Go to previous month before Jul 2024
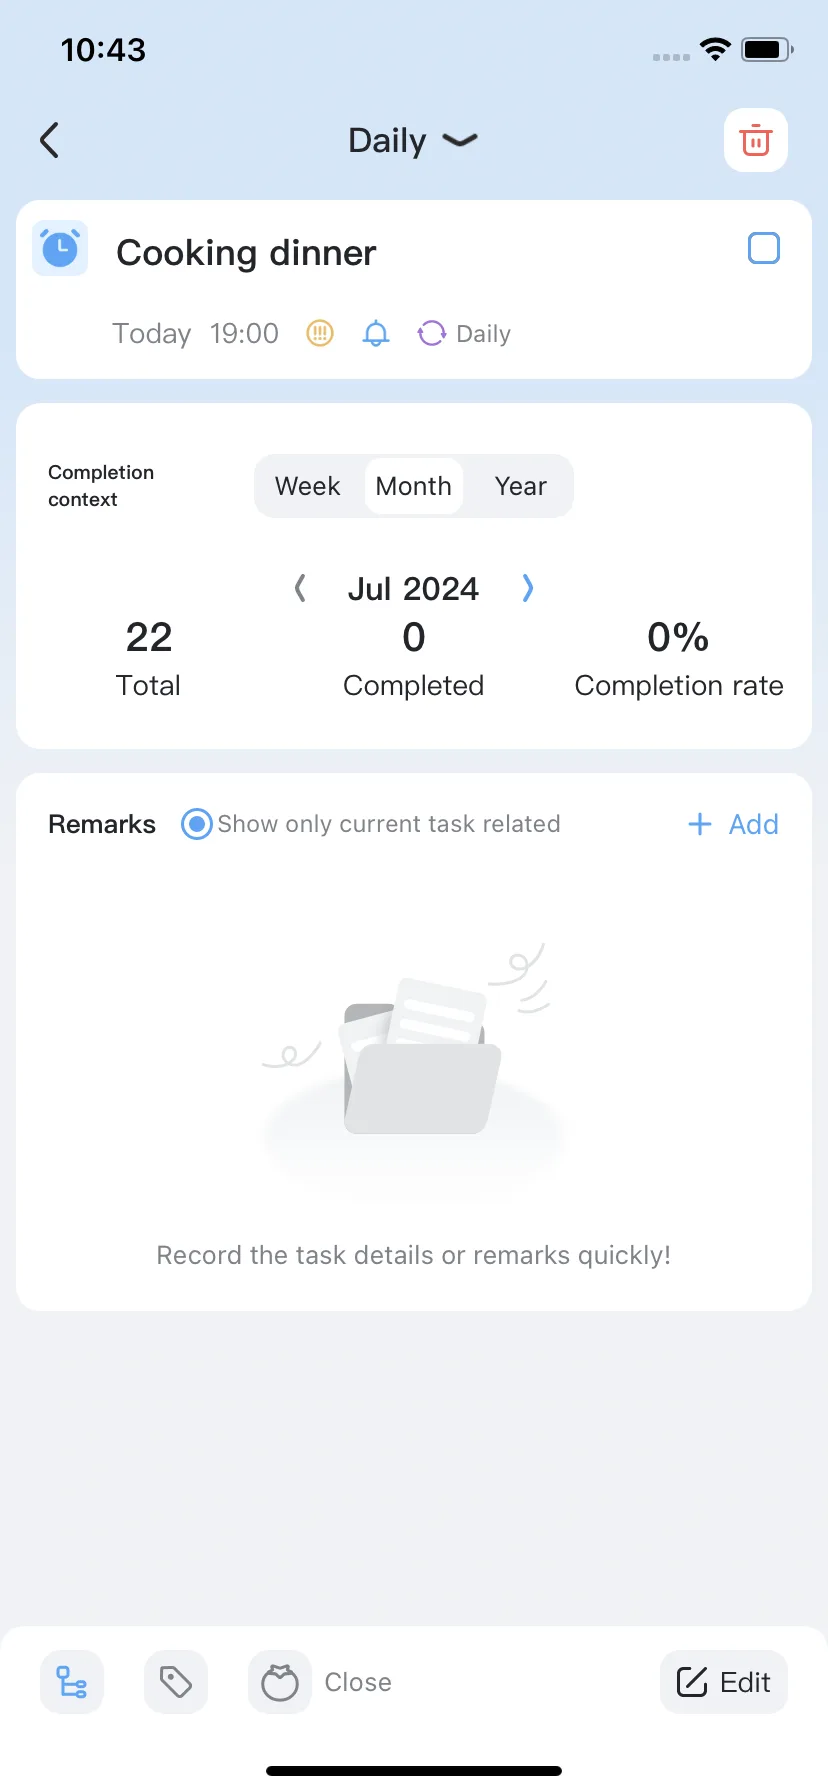 point(300,588)
